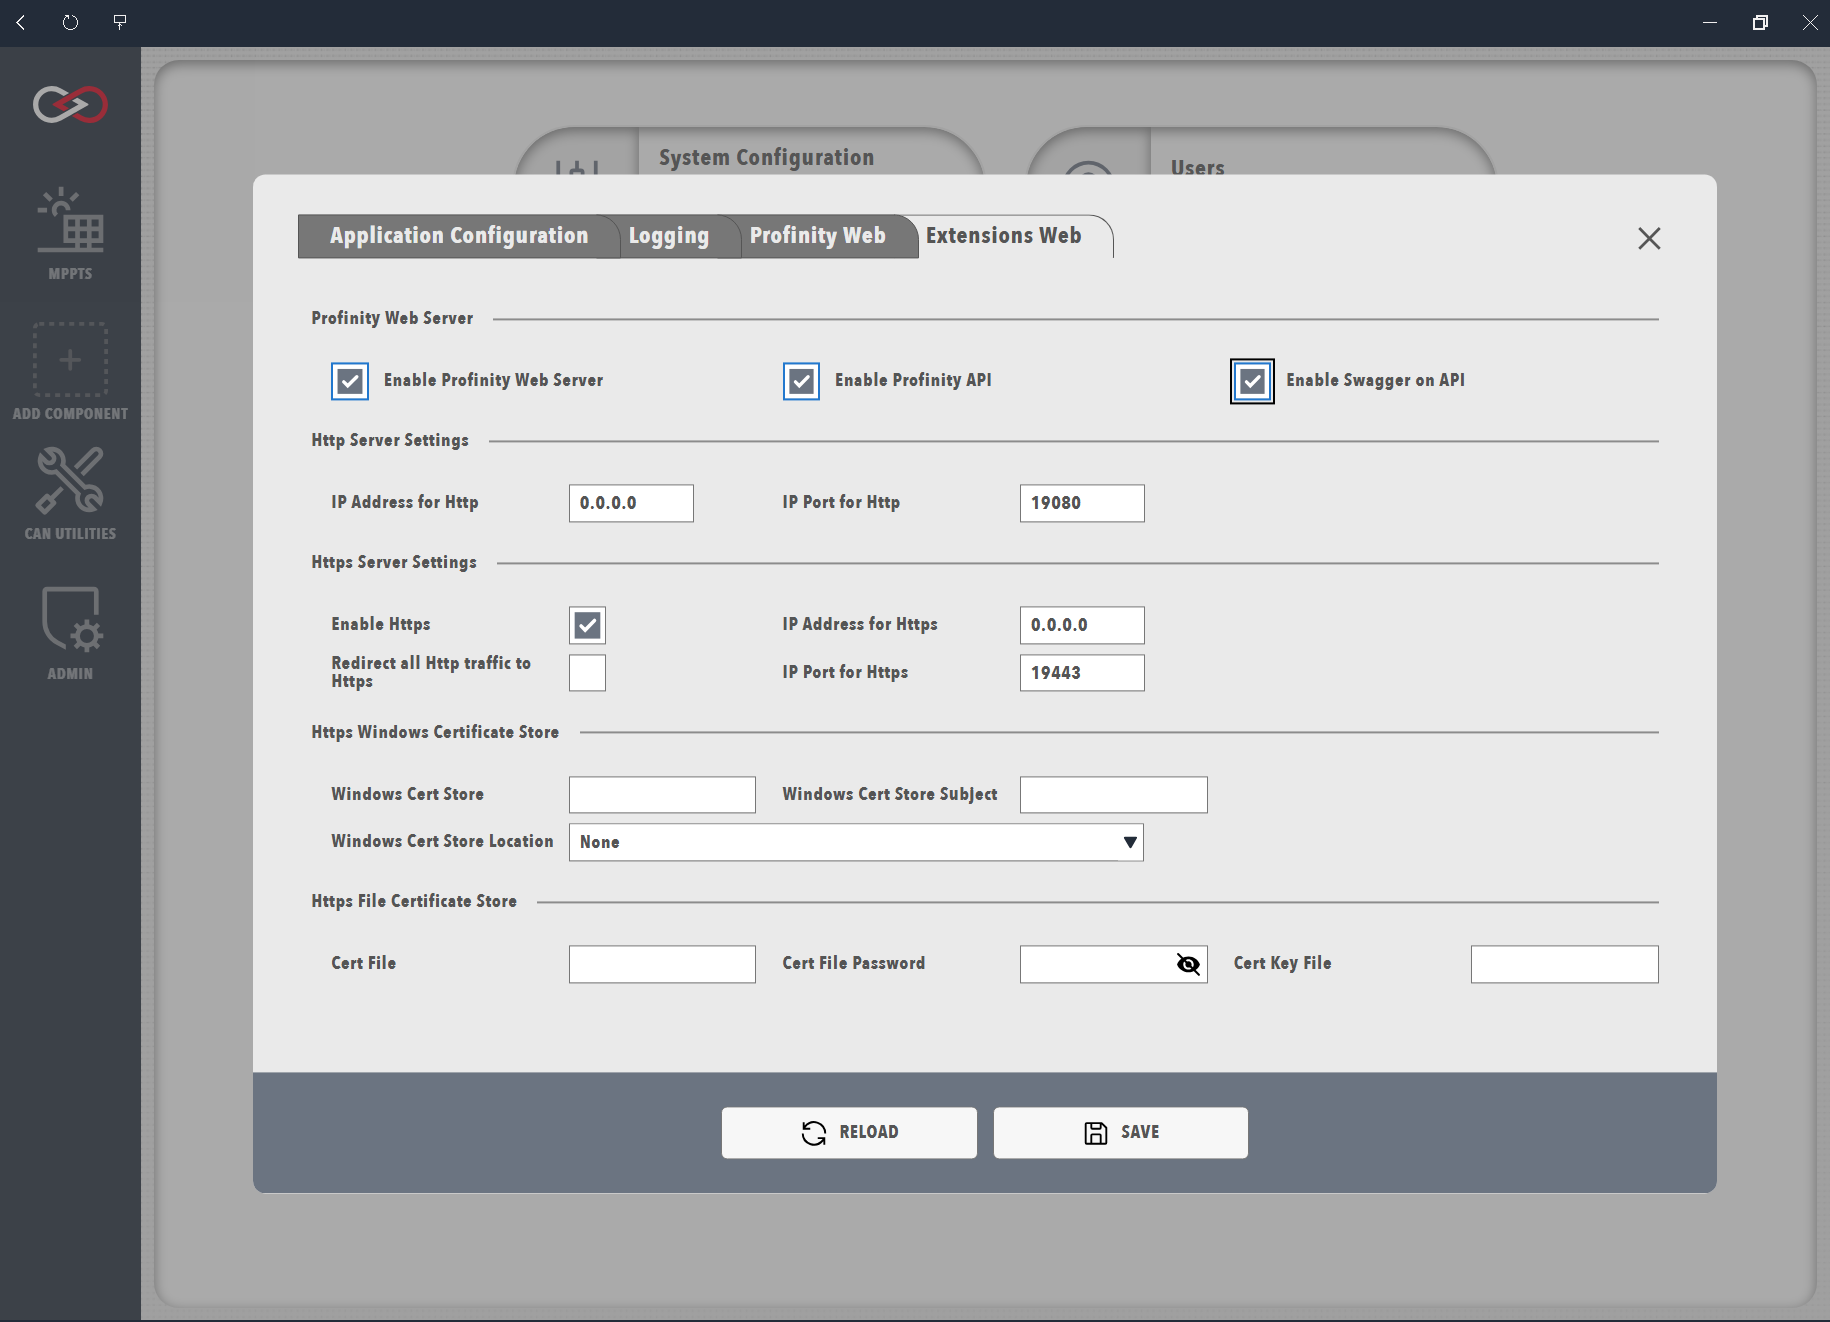Viewport: 1830px width, 1322px height.
Task: Click the Windows Cert Store input
Action: (x=662, y=795)
